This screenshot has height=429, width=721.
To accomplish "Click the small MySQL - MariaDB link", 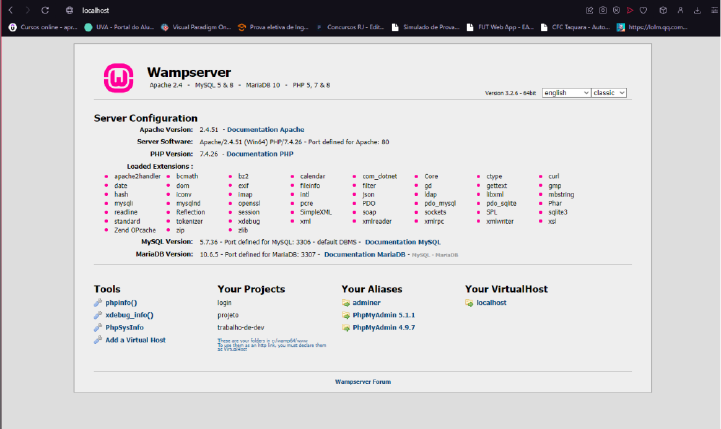I will coord(435,255).
